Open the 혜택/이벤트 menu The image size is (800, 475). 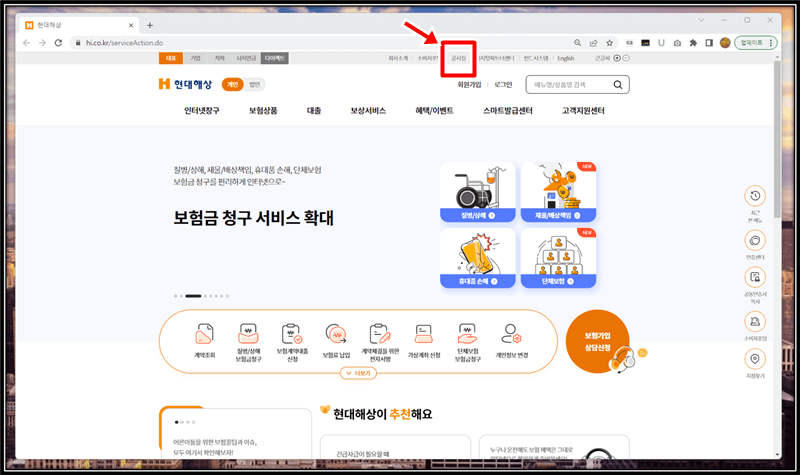(434, 111)
